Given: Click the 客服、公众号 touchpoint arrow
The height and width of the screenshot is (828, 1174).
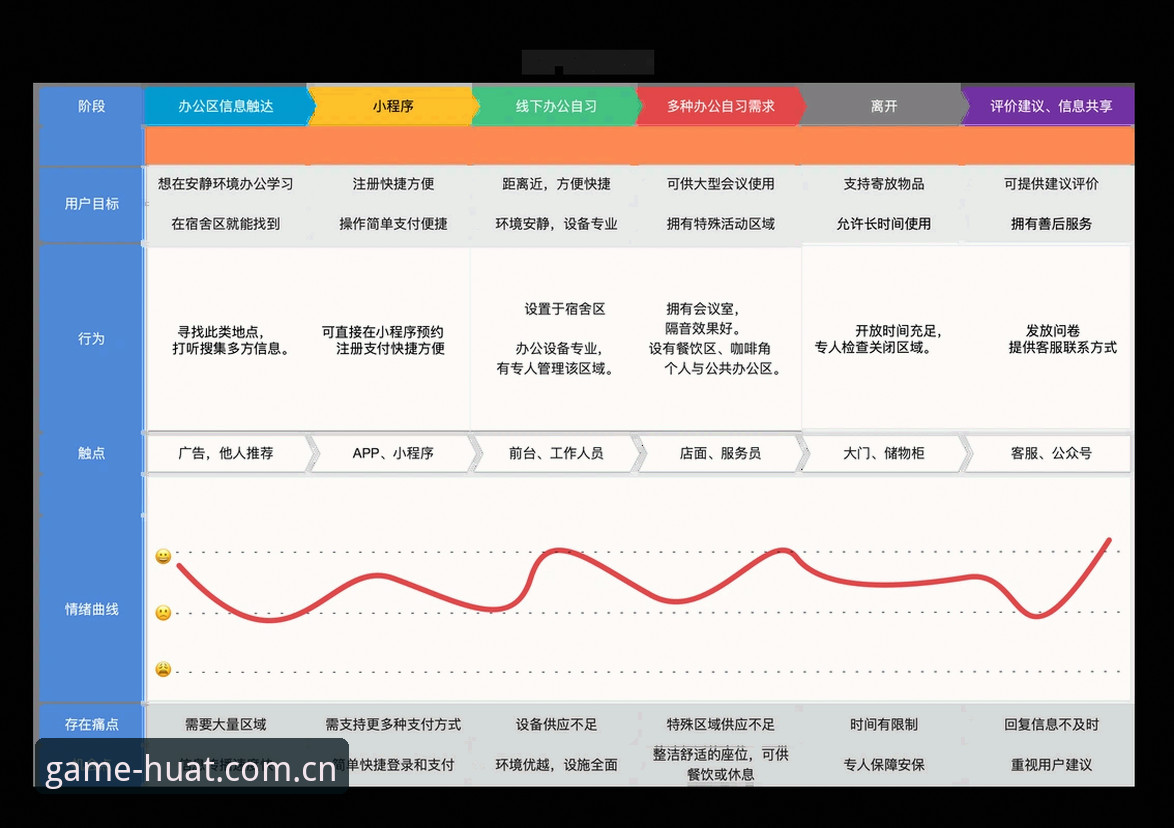Looking at the screenshot, I should pos(1050,453).
